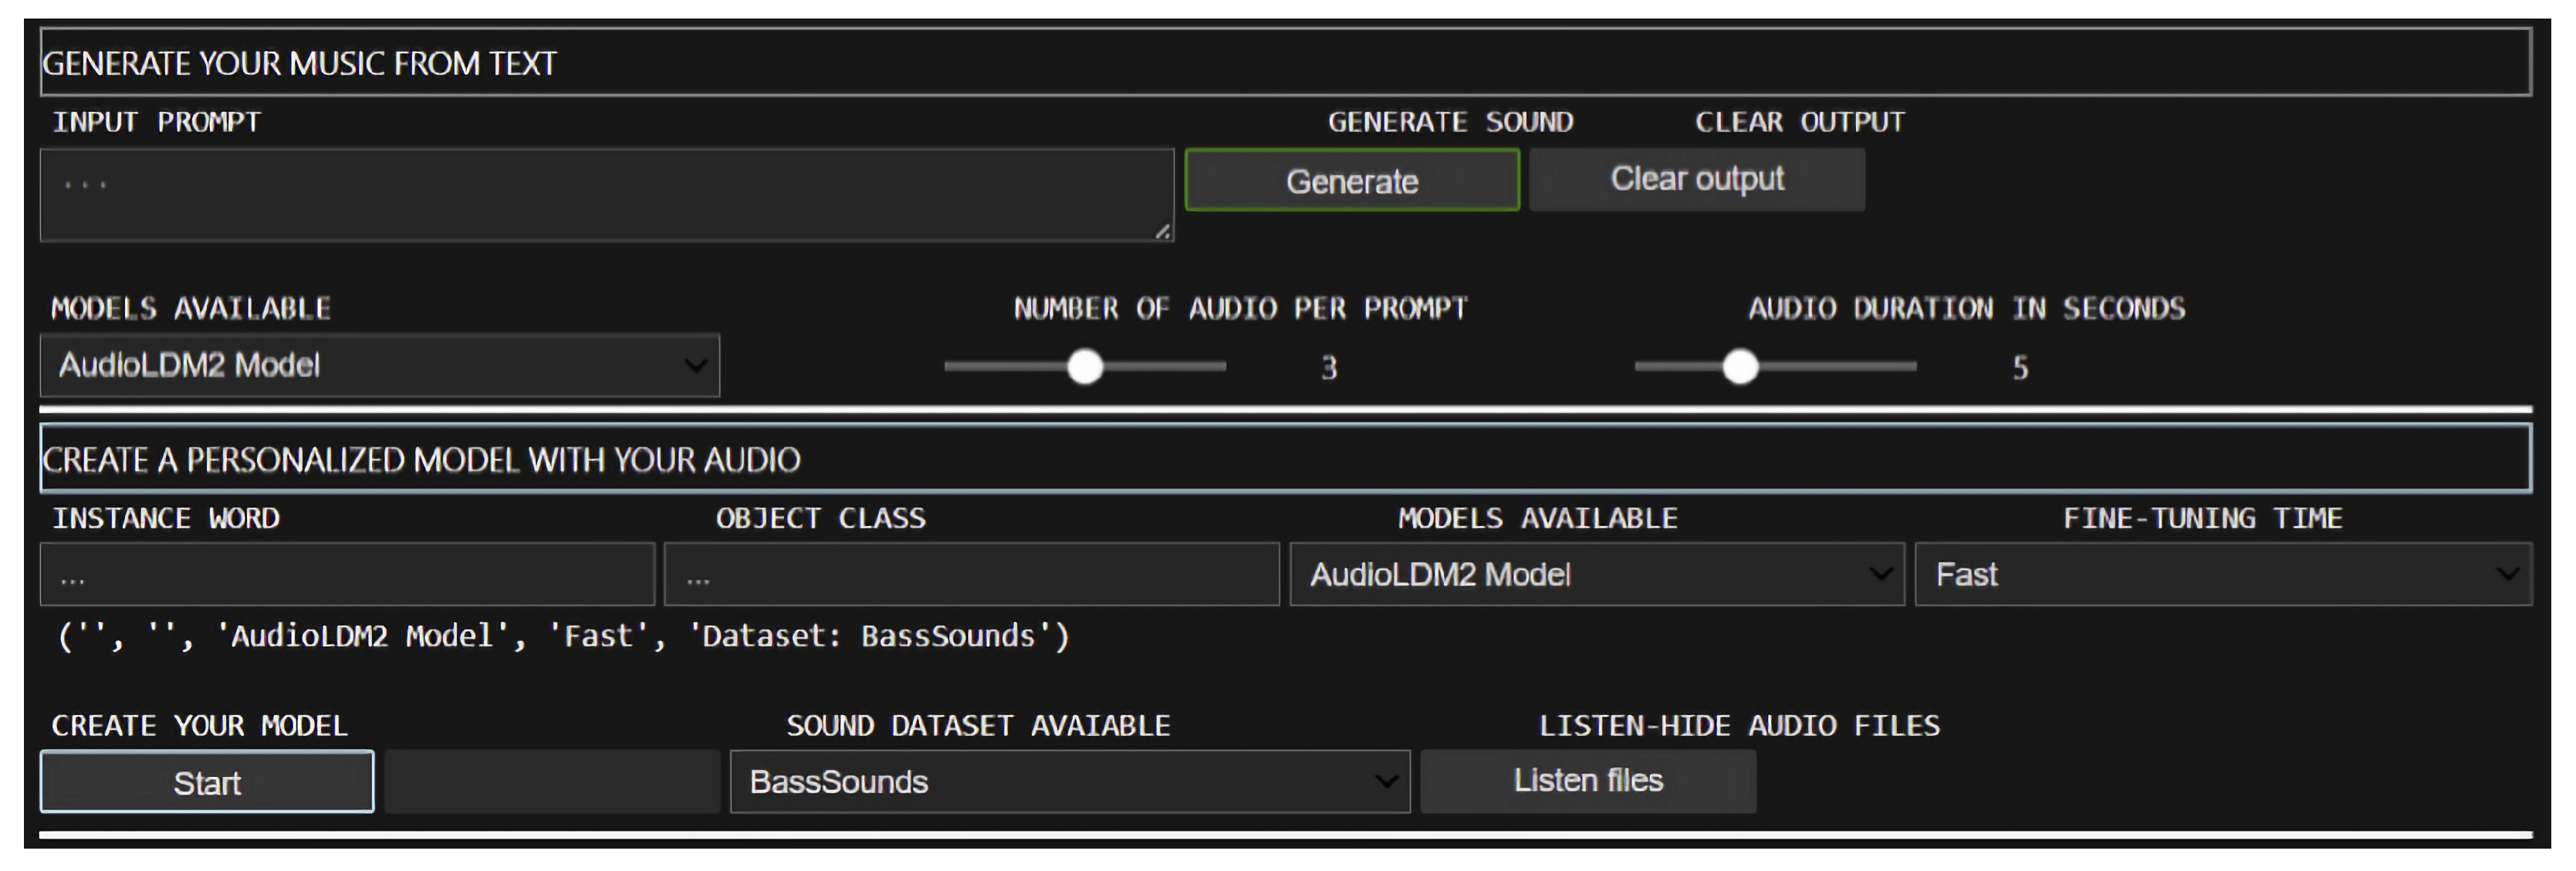Click the audio-per-prompt value 3
2576x871 pixels.
[1328, 368]
